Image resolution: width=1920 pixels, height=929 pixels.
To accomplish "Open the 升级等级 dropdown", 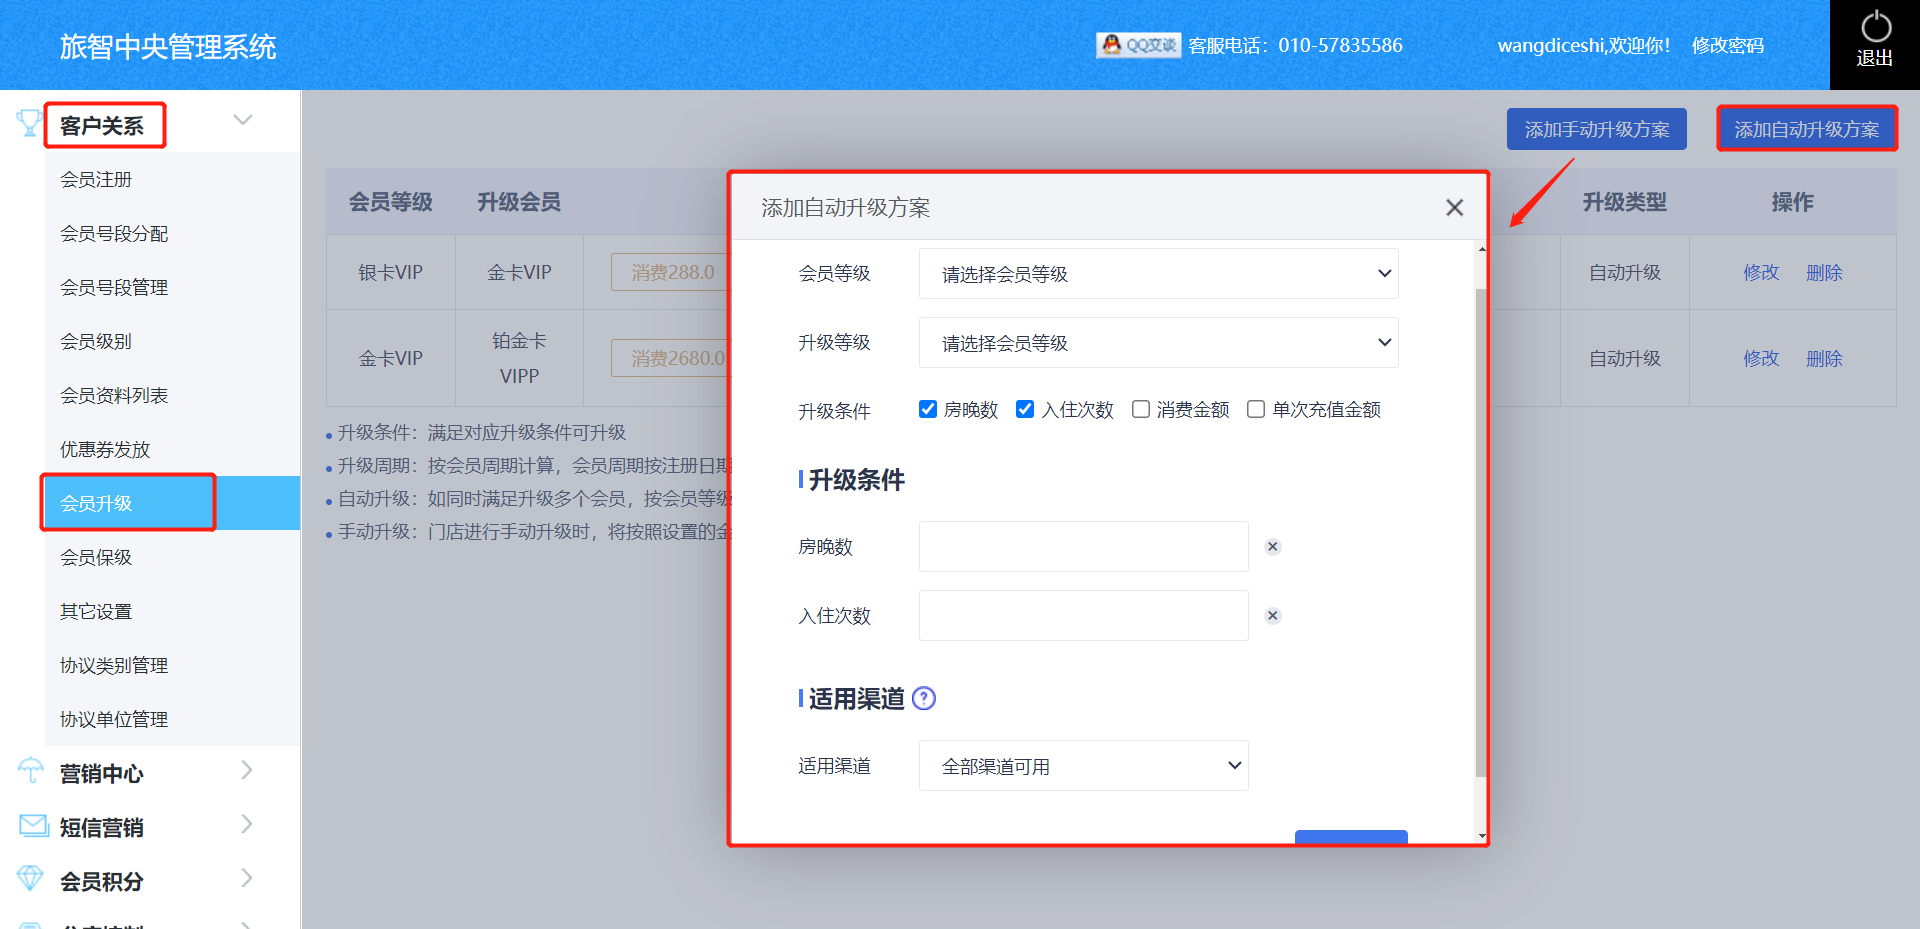I will [x=1158, y=343].
